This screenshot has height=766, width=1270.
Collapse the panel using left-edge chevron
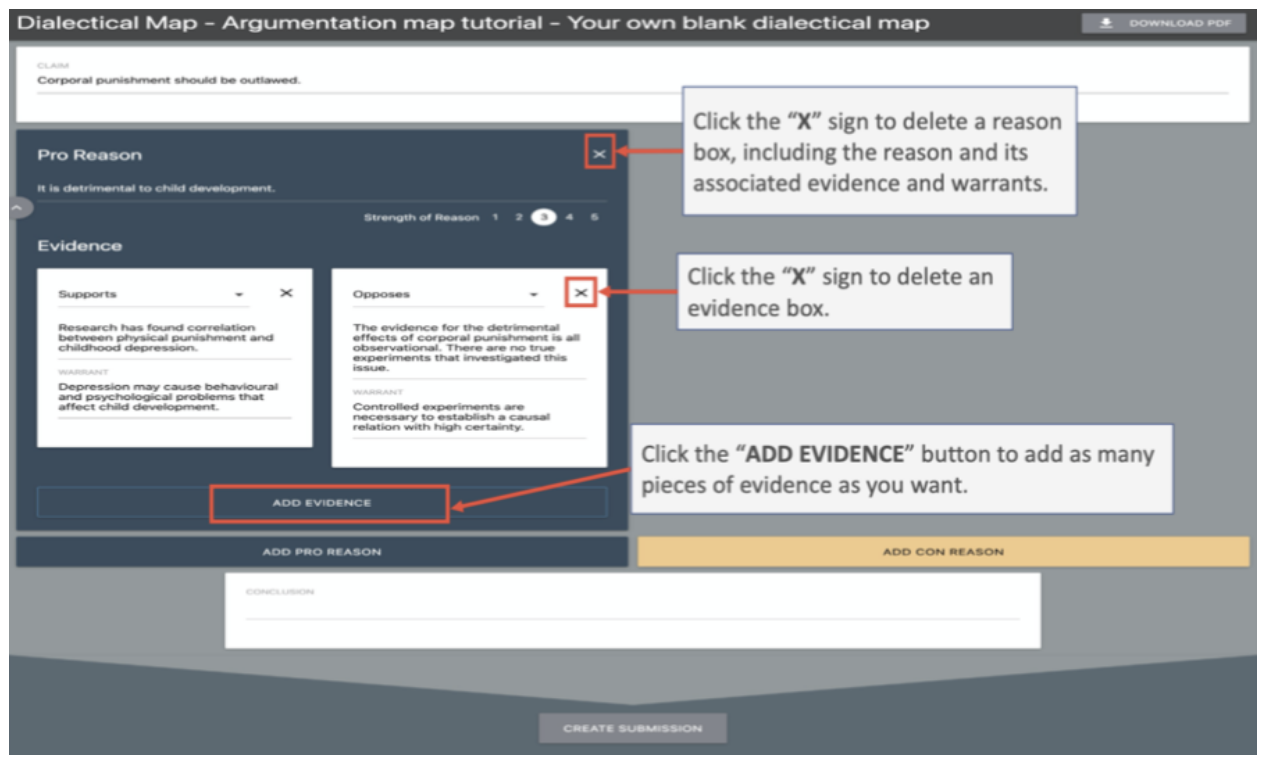(19, 207)
